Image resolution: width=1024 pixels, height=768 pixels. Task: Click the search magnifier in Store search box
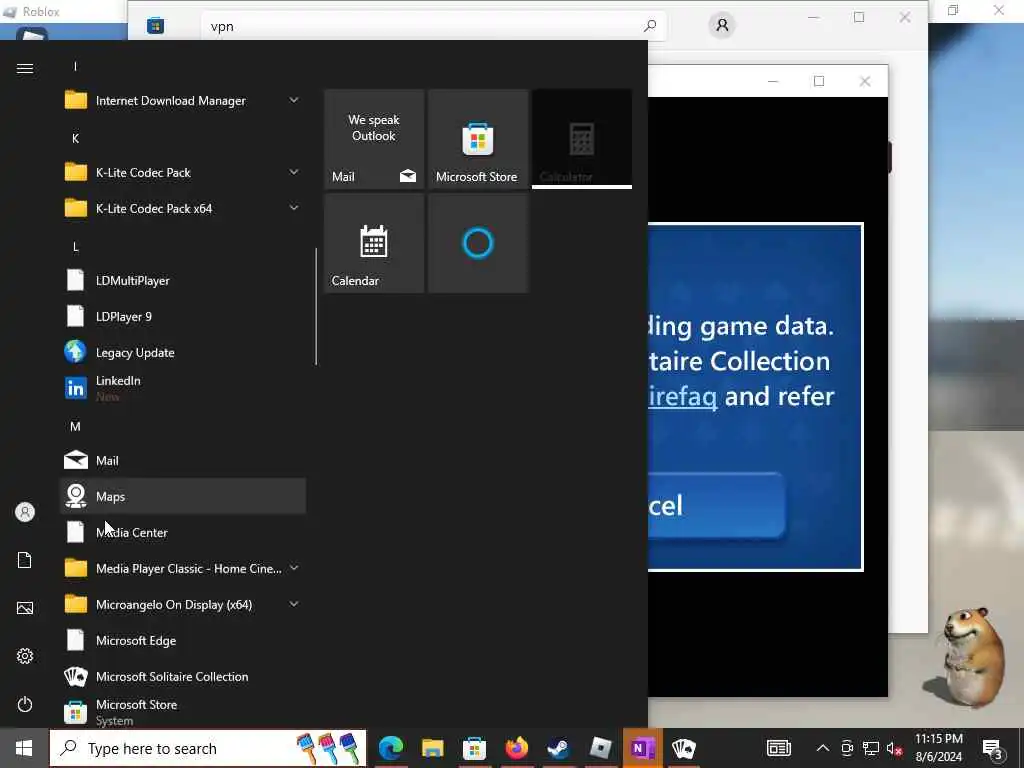pos(650,26)
